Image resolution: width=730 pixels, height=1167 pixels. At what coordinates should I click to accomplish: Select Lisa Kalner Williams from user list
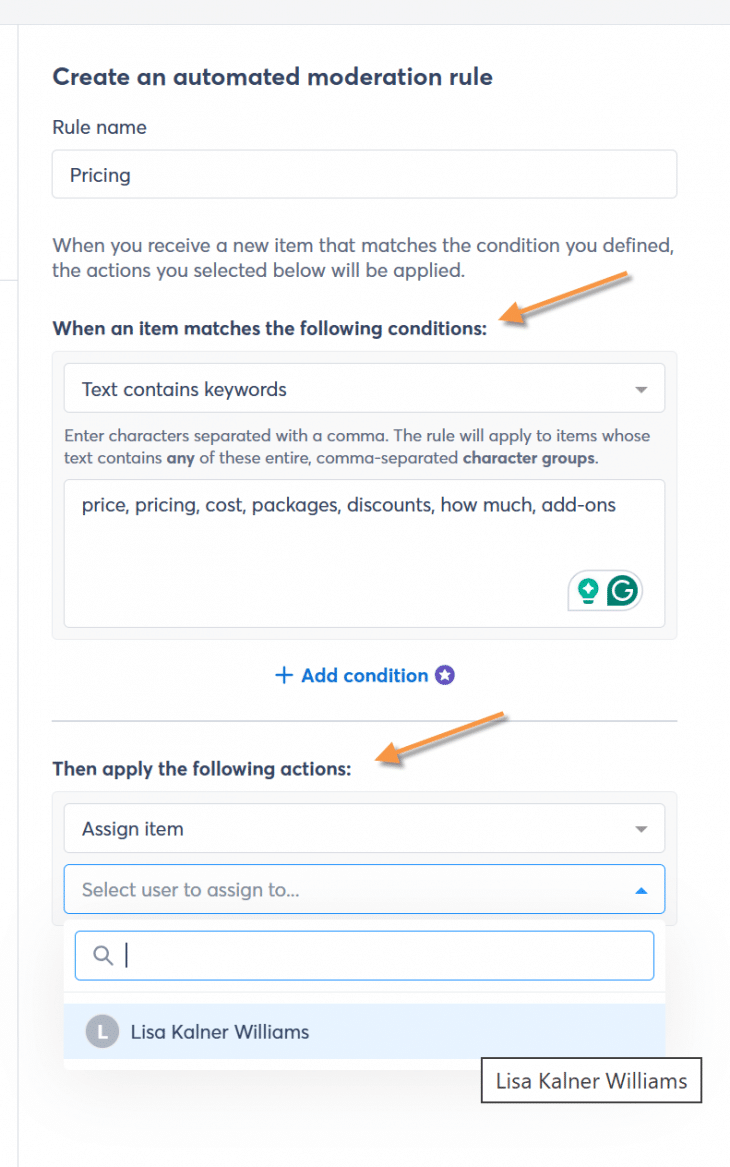tap(364, 1032)
